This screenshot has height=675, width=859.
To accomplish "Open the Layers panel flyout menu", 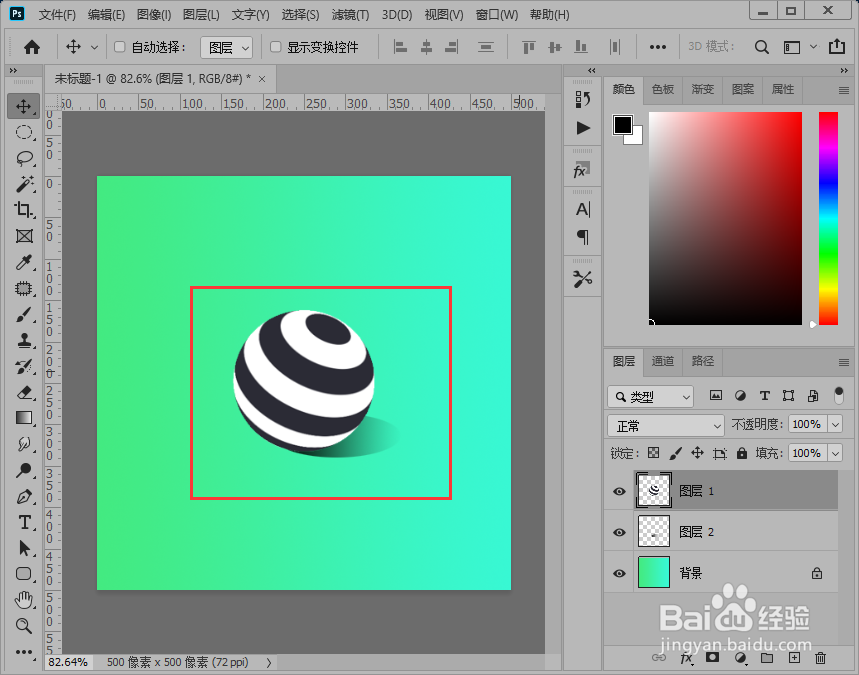I will coord(844,362).
